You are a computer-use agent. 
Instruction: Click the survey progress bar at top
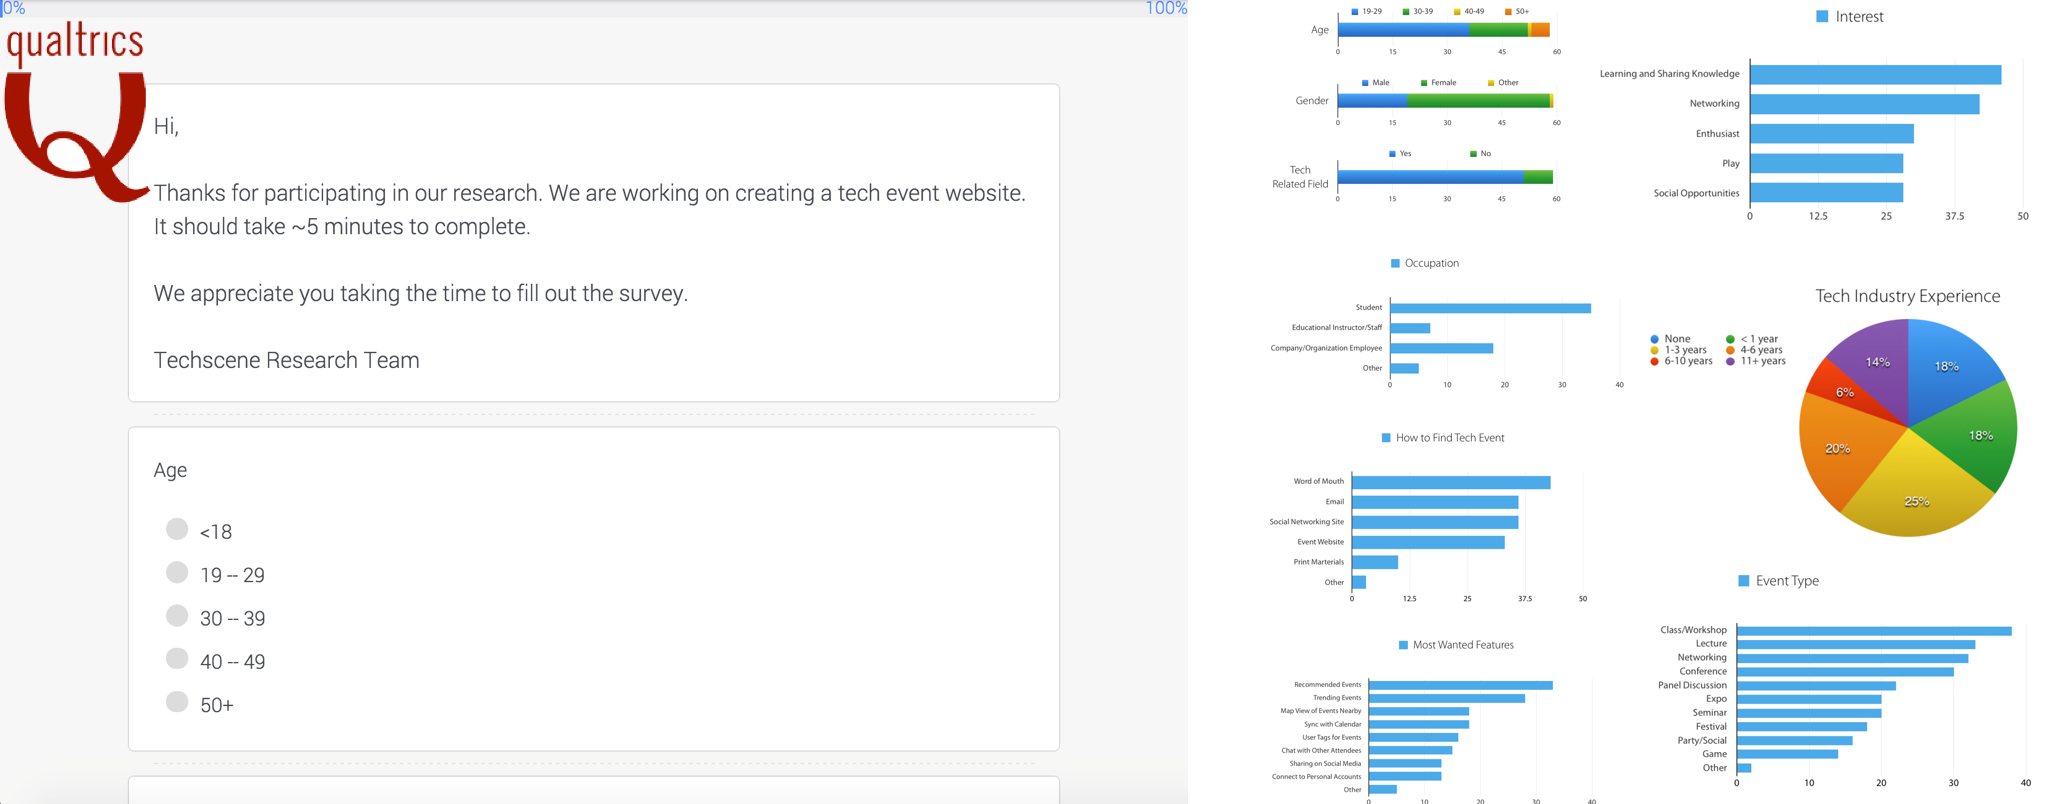[x=594, y=8]
